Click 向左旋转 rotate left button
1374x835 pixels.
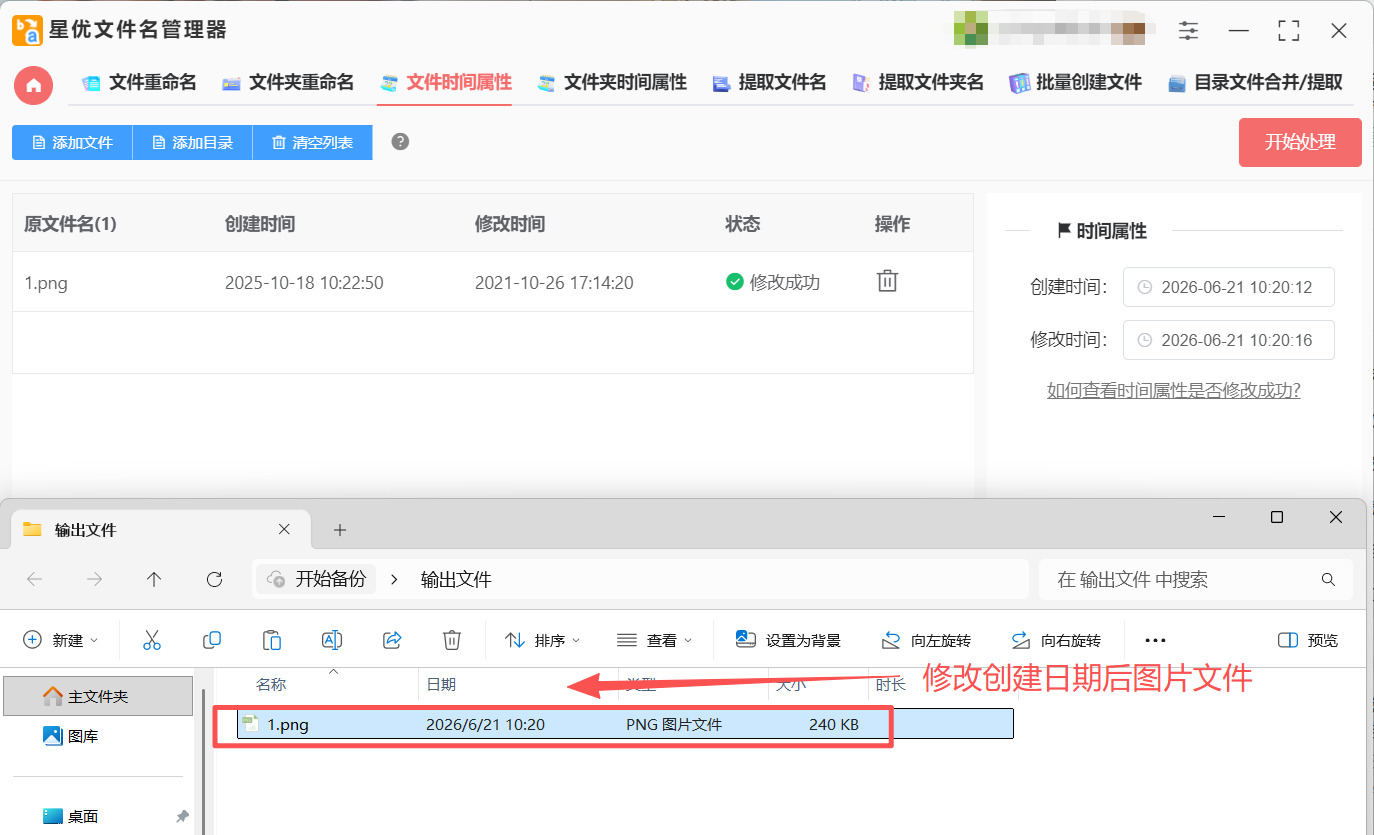(x=926, y=640)
